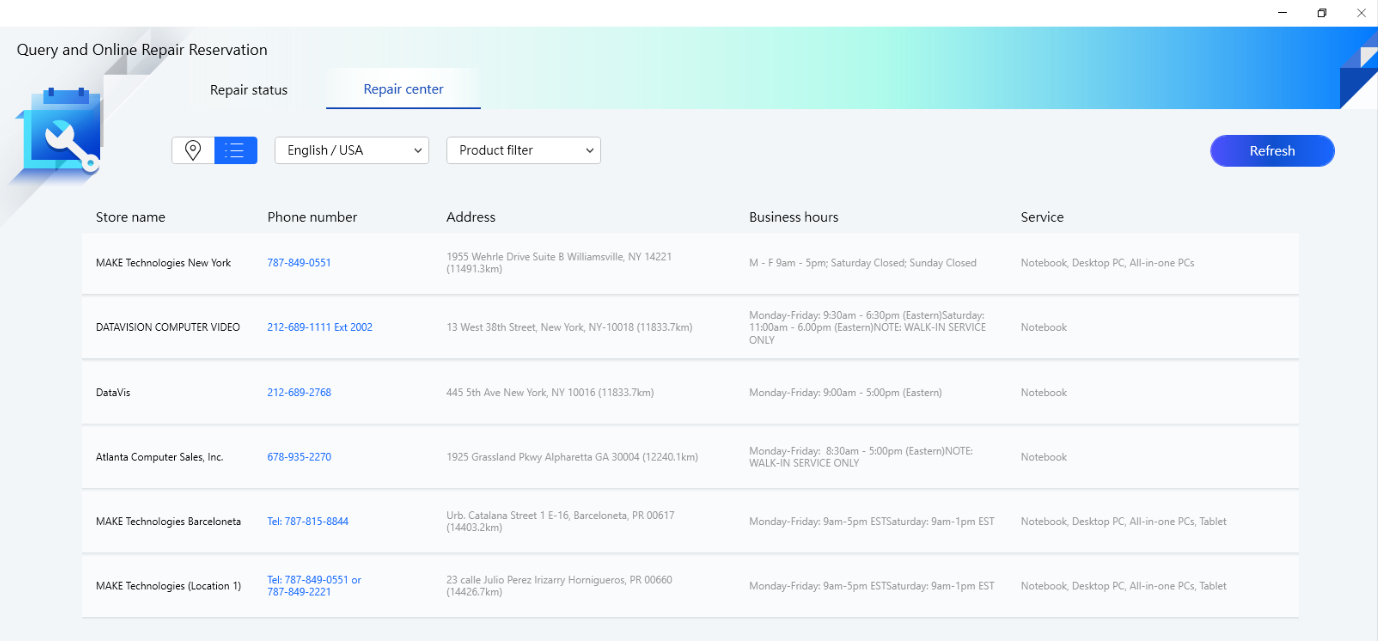Click Notebook service in Atlanta row
Screen dimensions: 1378x641
1044,457
